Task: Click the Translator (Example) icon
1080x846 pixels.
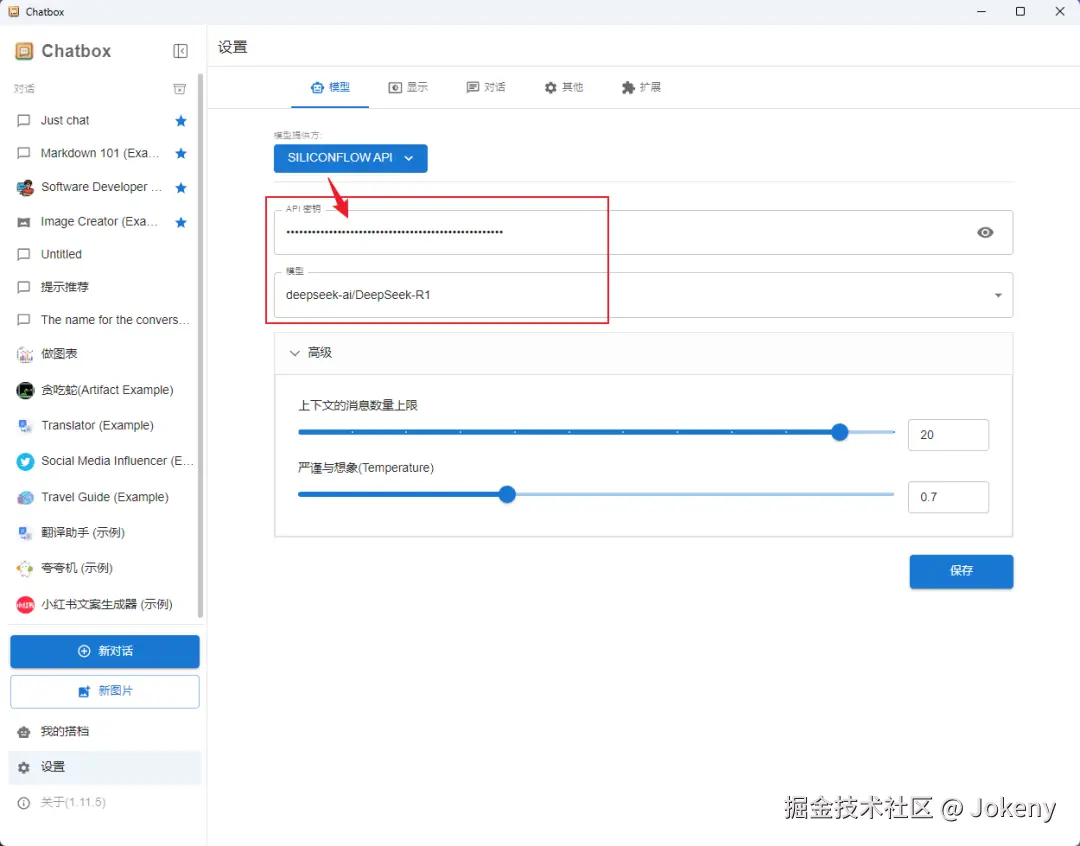Action: (x=25, y=426)
